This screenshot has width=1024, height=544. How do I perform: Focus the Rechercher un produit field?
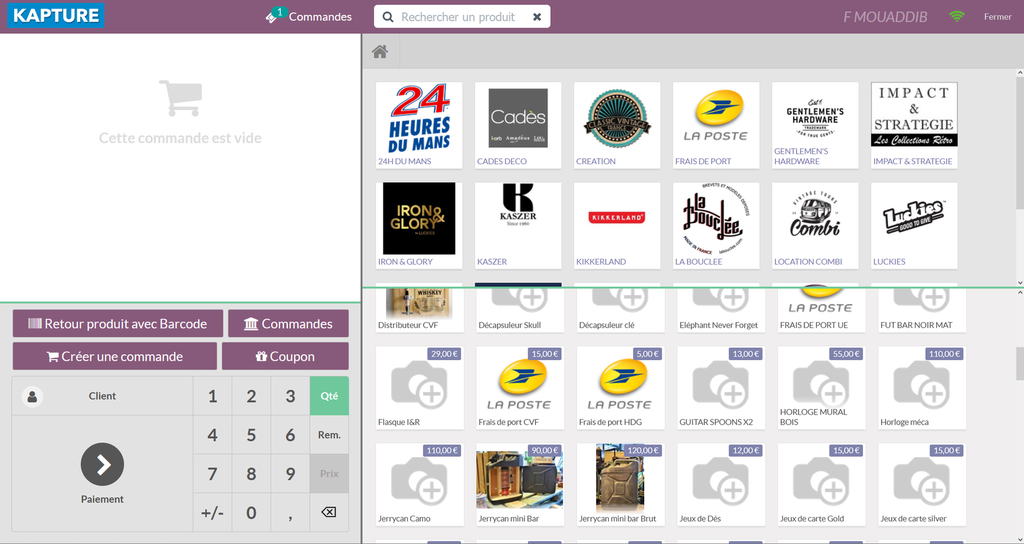(x=462, y=17)
